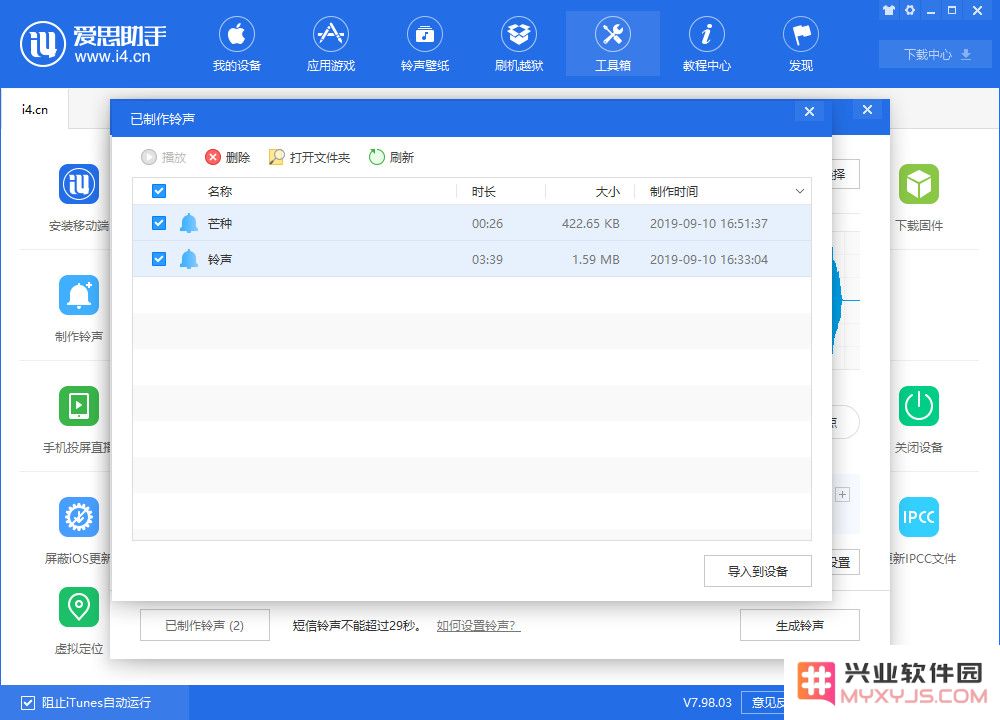Click timestamp 2019-09-10 16:51:37
The width and height of the screenshot is (1000, 720).
(x=709, y=224)
